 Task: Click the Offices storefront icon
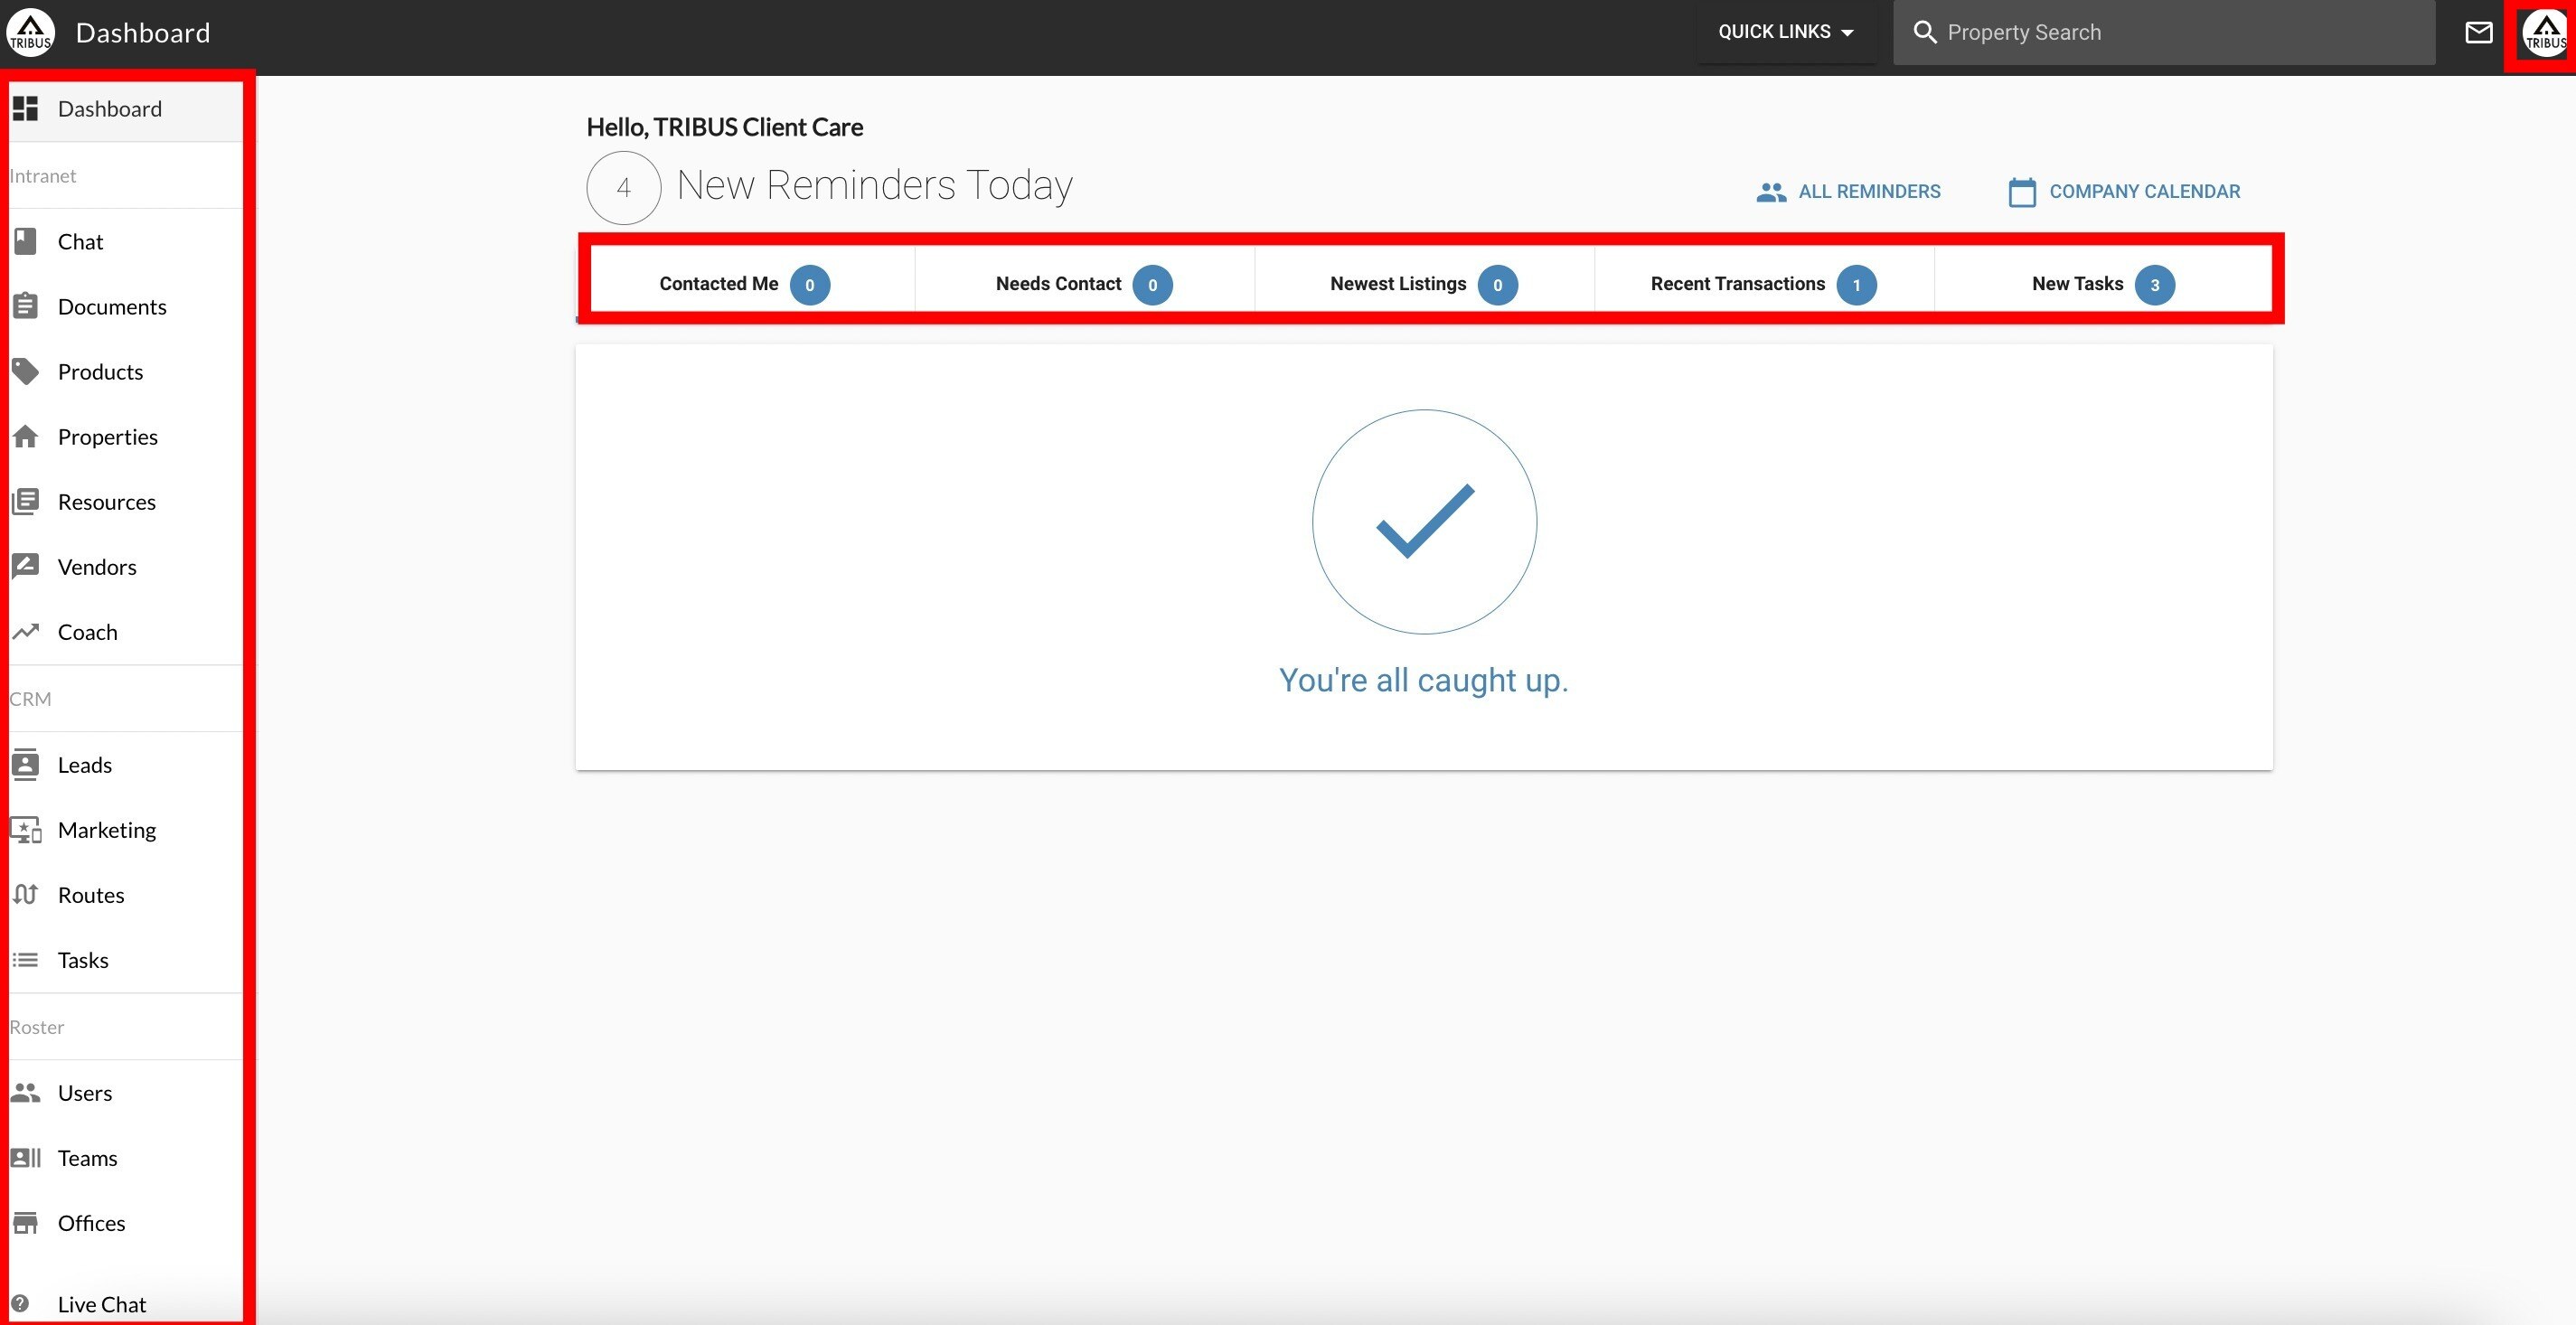(25, 1222)
